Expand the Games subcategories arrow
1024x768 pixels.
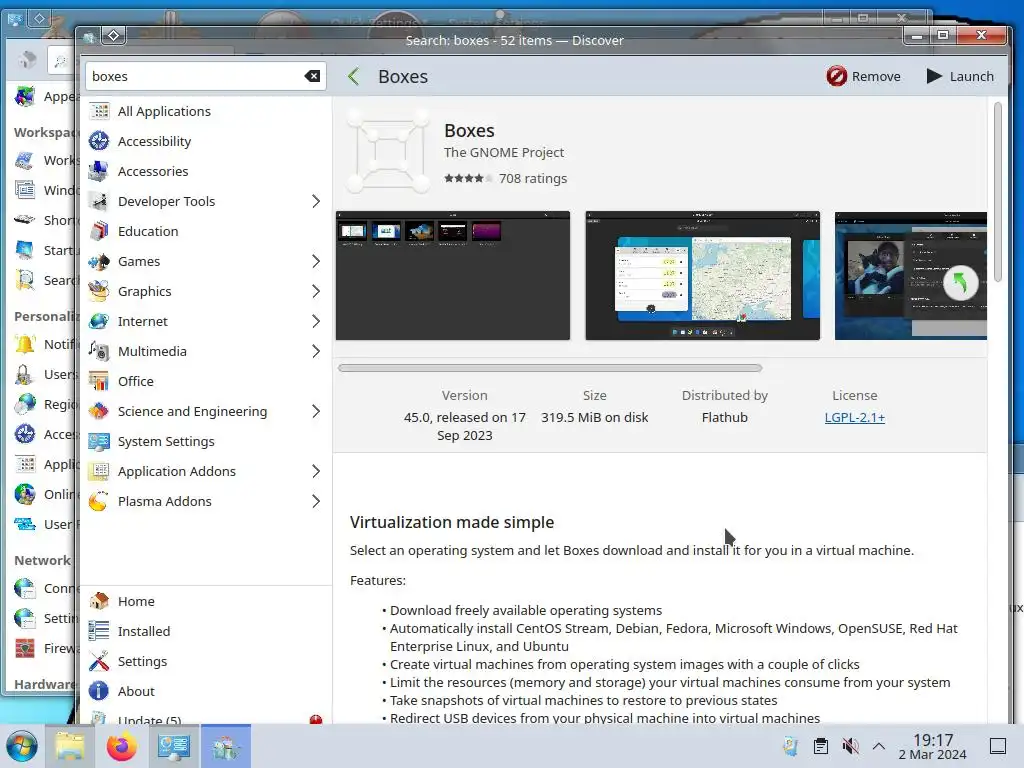[316, 261]
